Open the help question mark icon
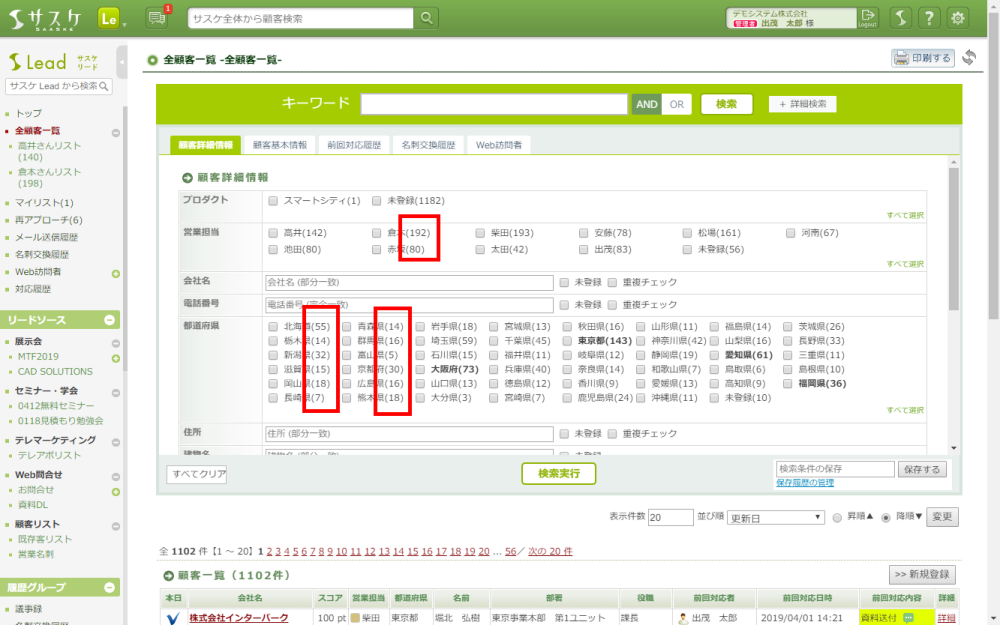 929,18
